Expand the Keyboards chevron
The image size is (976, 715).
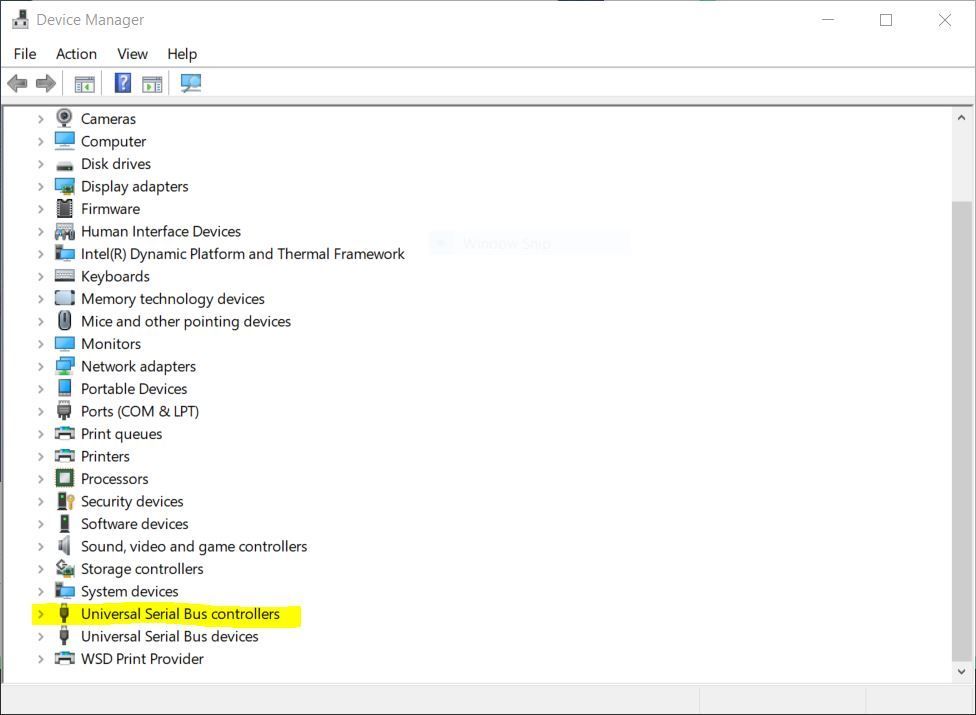(40, 276)
